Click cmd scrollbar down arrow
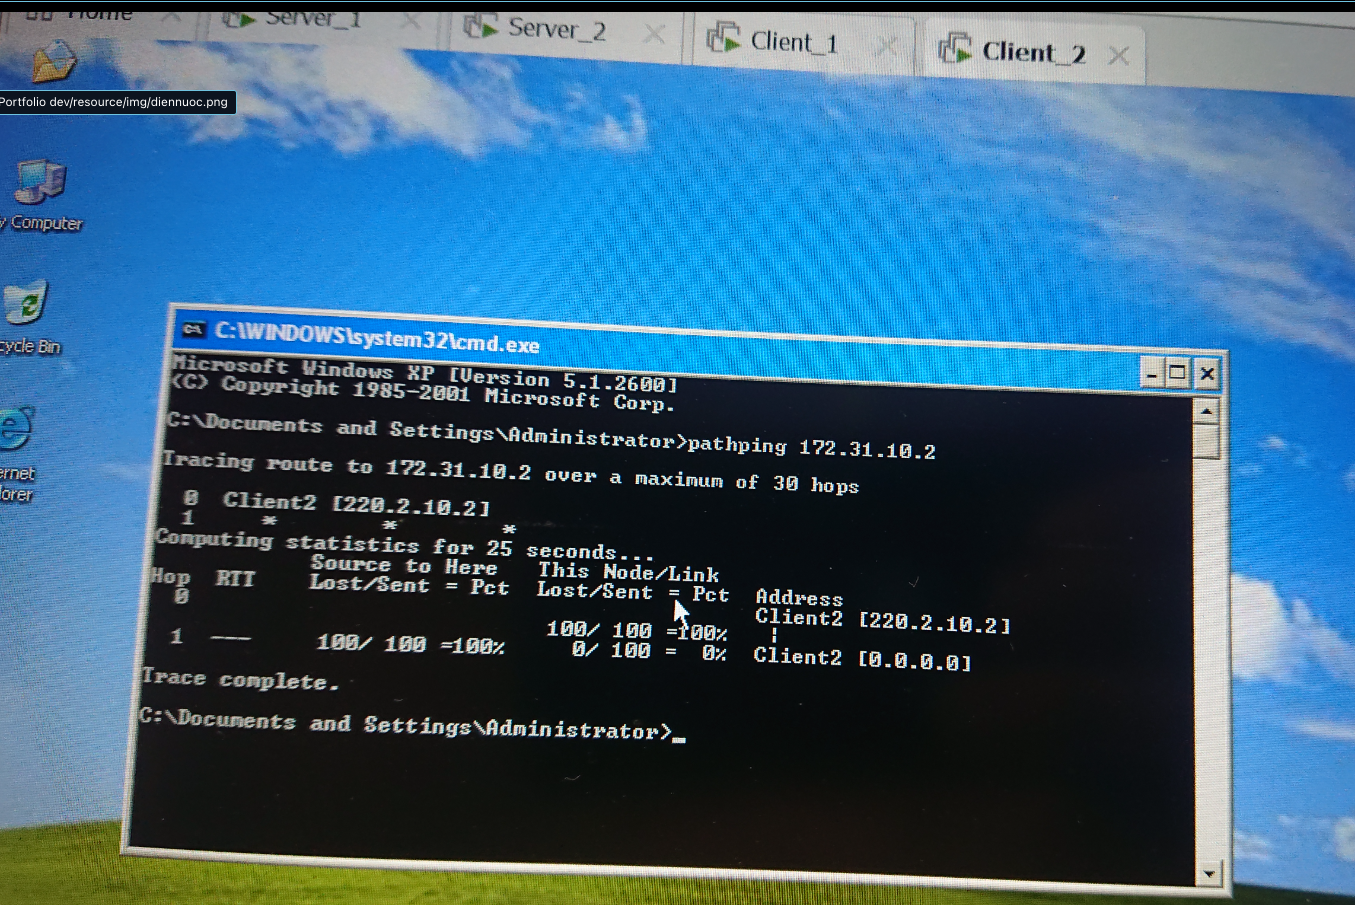Image resolution: width=1355 pixels, height=905 pixels. [1210, 873]
